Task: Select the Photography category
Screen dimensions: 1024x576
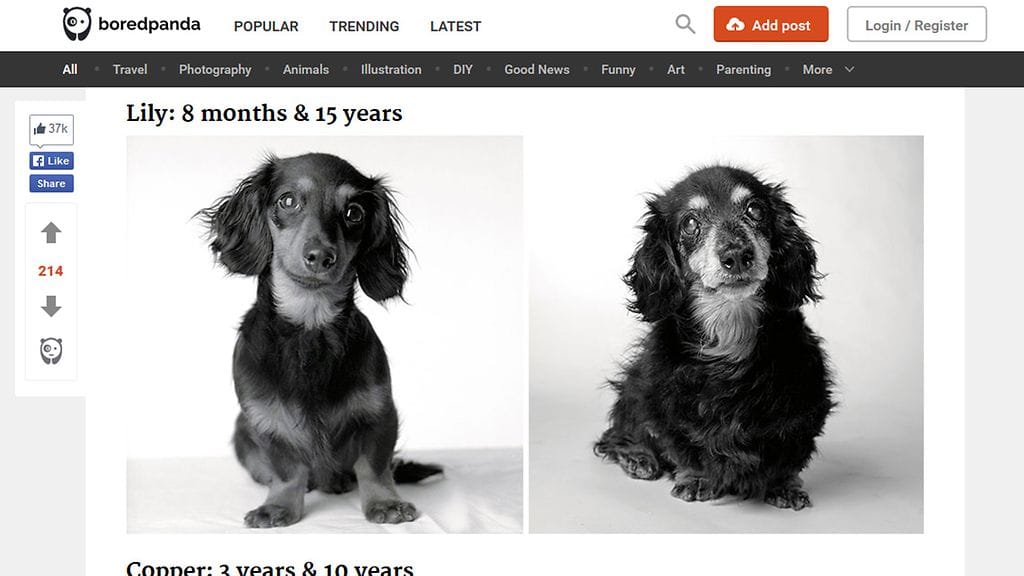Action: click(x=215, y=69)
